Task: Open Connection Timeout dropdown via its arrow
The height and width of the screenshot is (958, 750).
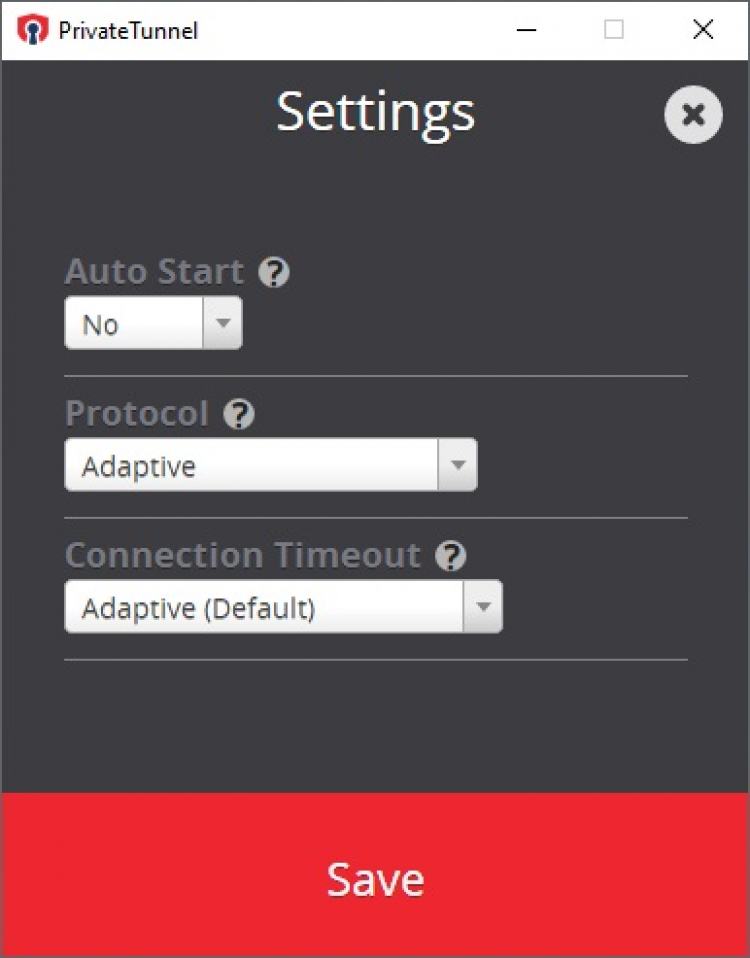Action: [x=483, y=607]
